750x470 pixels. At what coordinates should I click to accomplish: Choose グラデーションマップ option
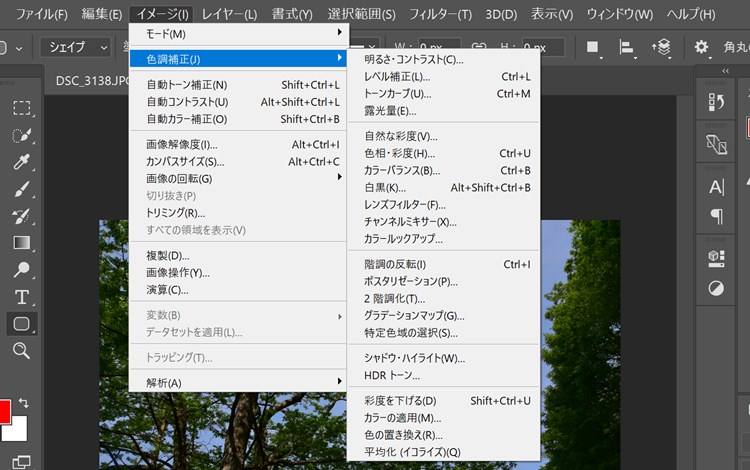pyautogui.click(x=445, y=316)
